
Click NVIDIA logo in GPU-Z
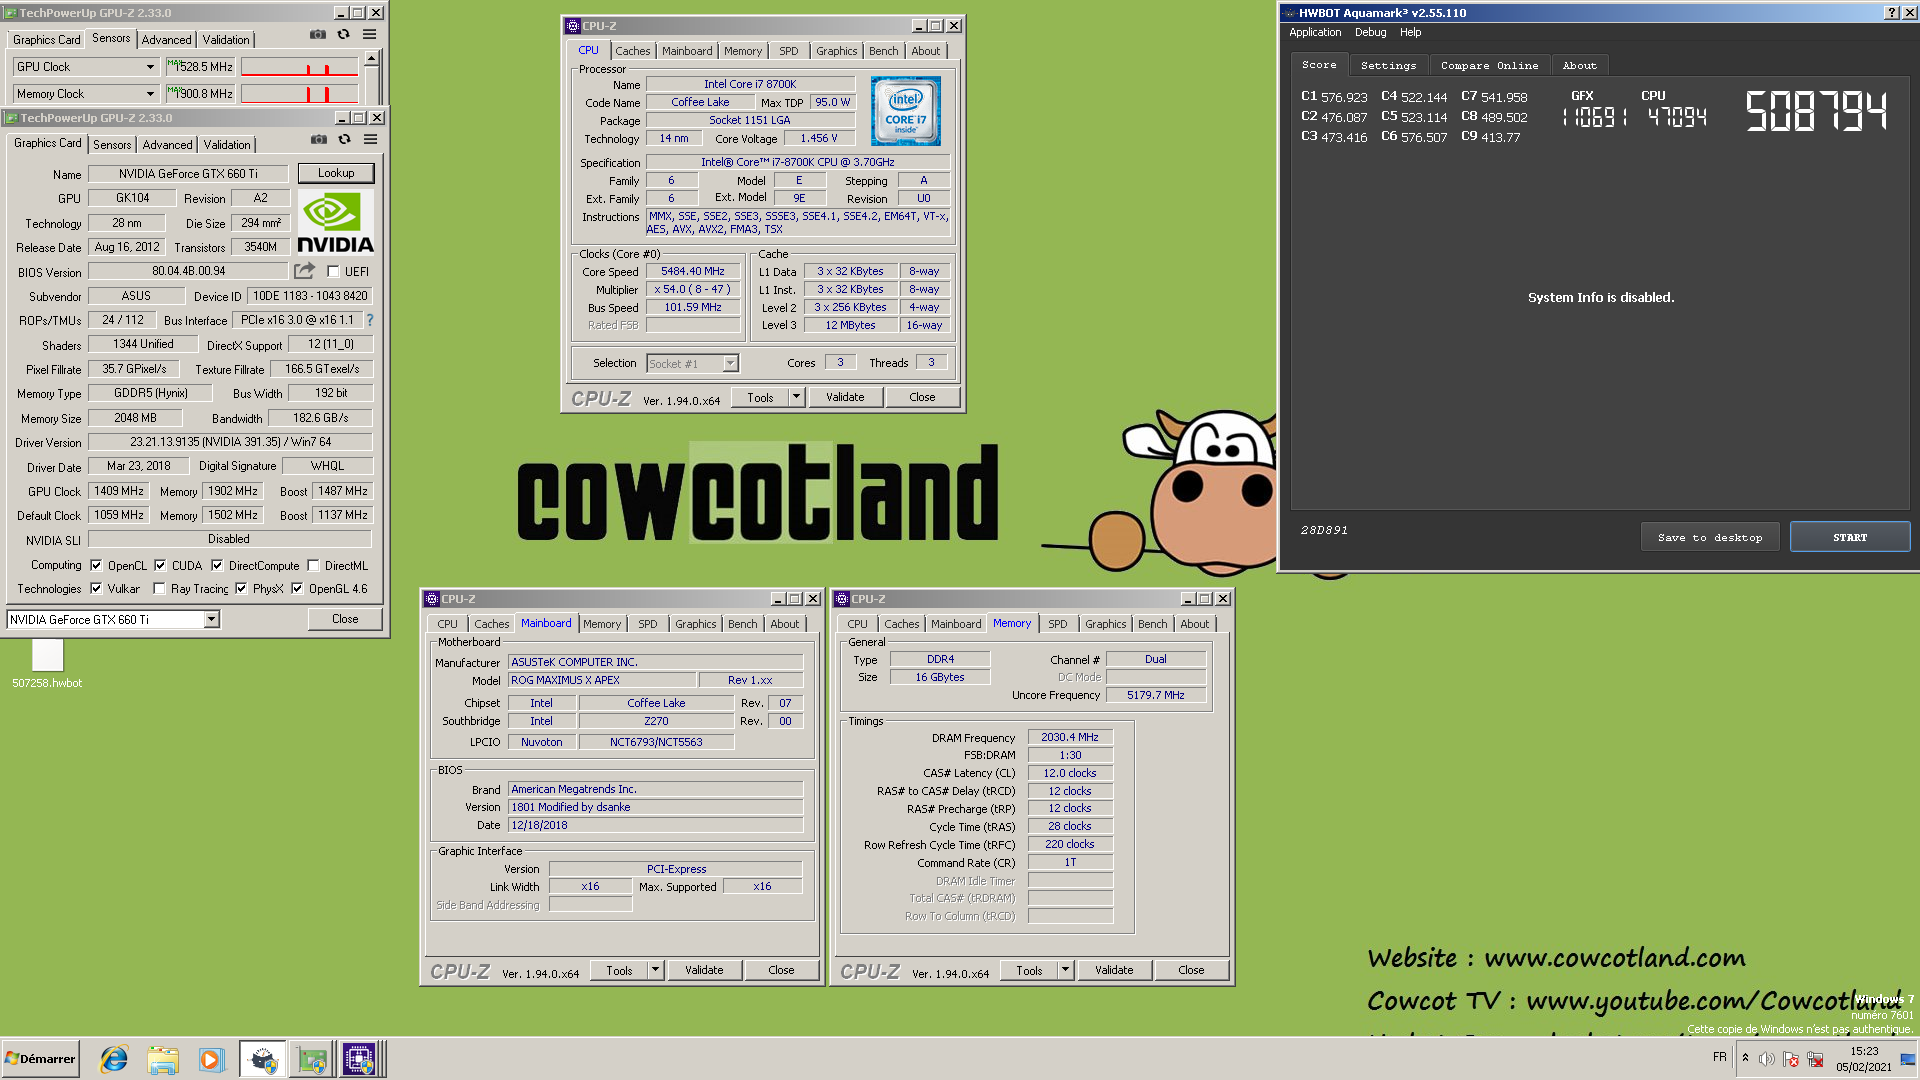(x=336, y=223)
